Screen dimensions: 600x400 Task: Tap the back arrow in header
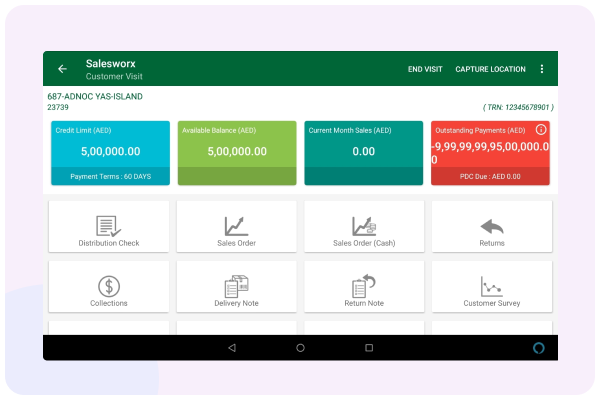[x=62, y=69]
